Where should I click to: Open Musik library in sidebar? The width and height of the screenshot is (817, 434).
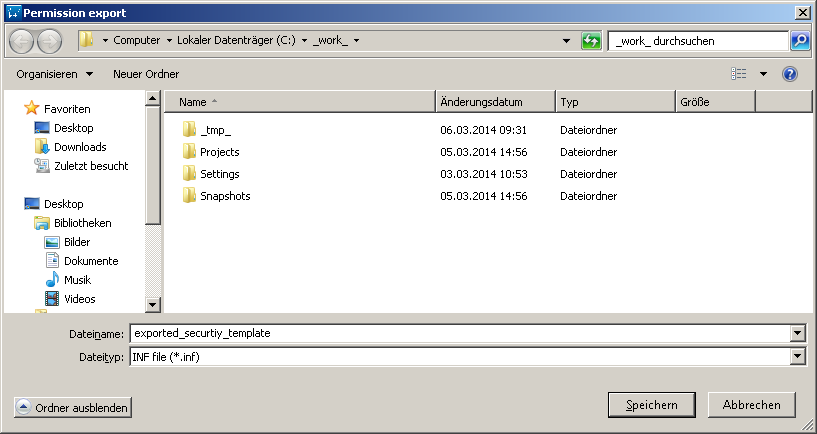tap(77, 280)
